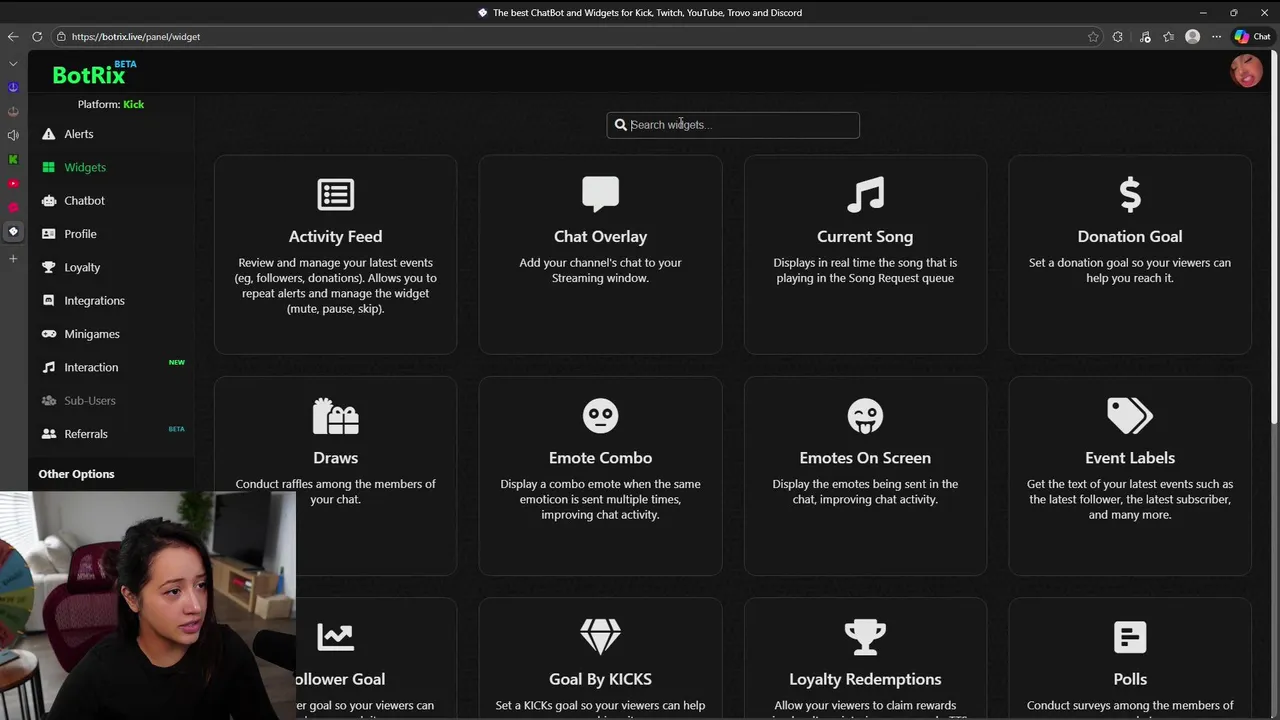This screenshot has width=1280, height=720.
Task: Click the Current Song music note icon
Action: click(x=865, y=194)
